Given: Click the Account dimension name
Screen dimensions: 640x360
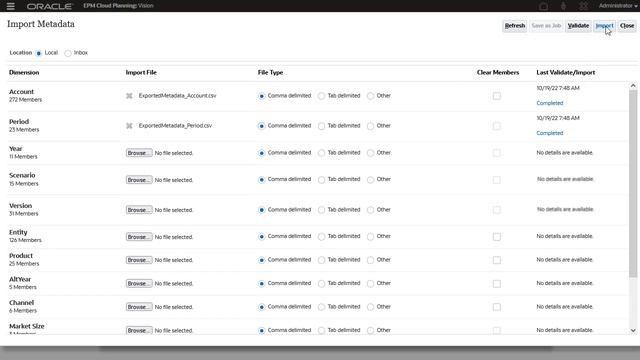Looking at the screenshot, I should point(21,92).
